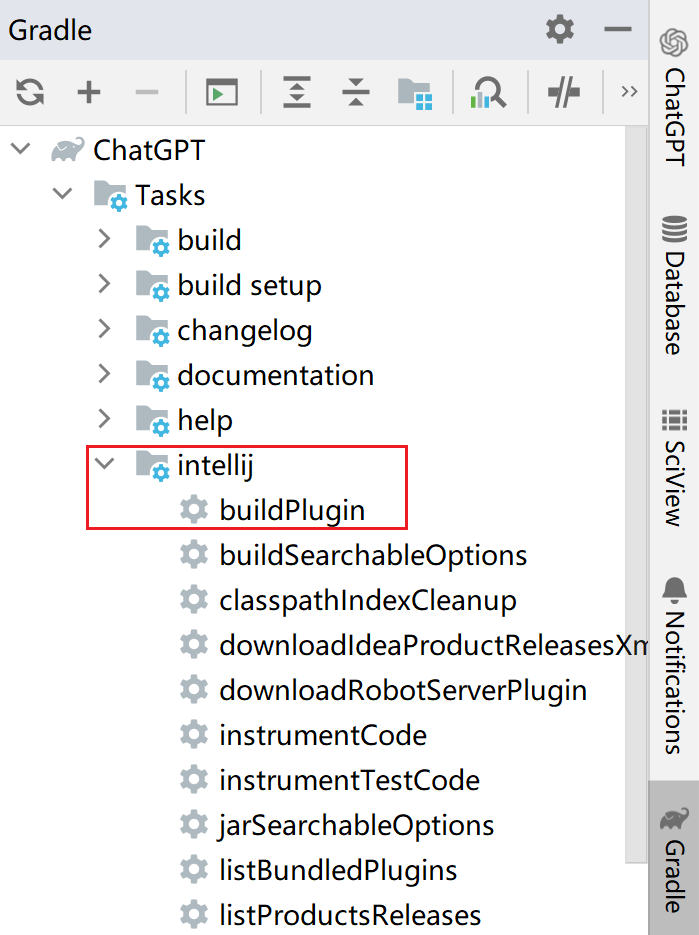This screenshot has width=699, height=935.
Task: Click the "documentation" label
Action: 276,375
